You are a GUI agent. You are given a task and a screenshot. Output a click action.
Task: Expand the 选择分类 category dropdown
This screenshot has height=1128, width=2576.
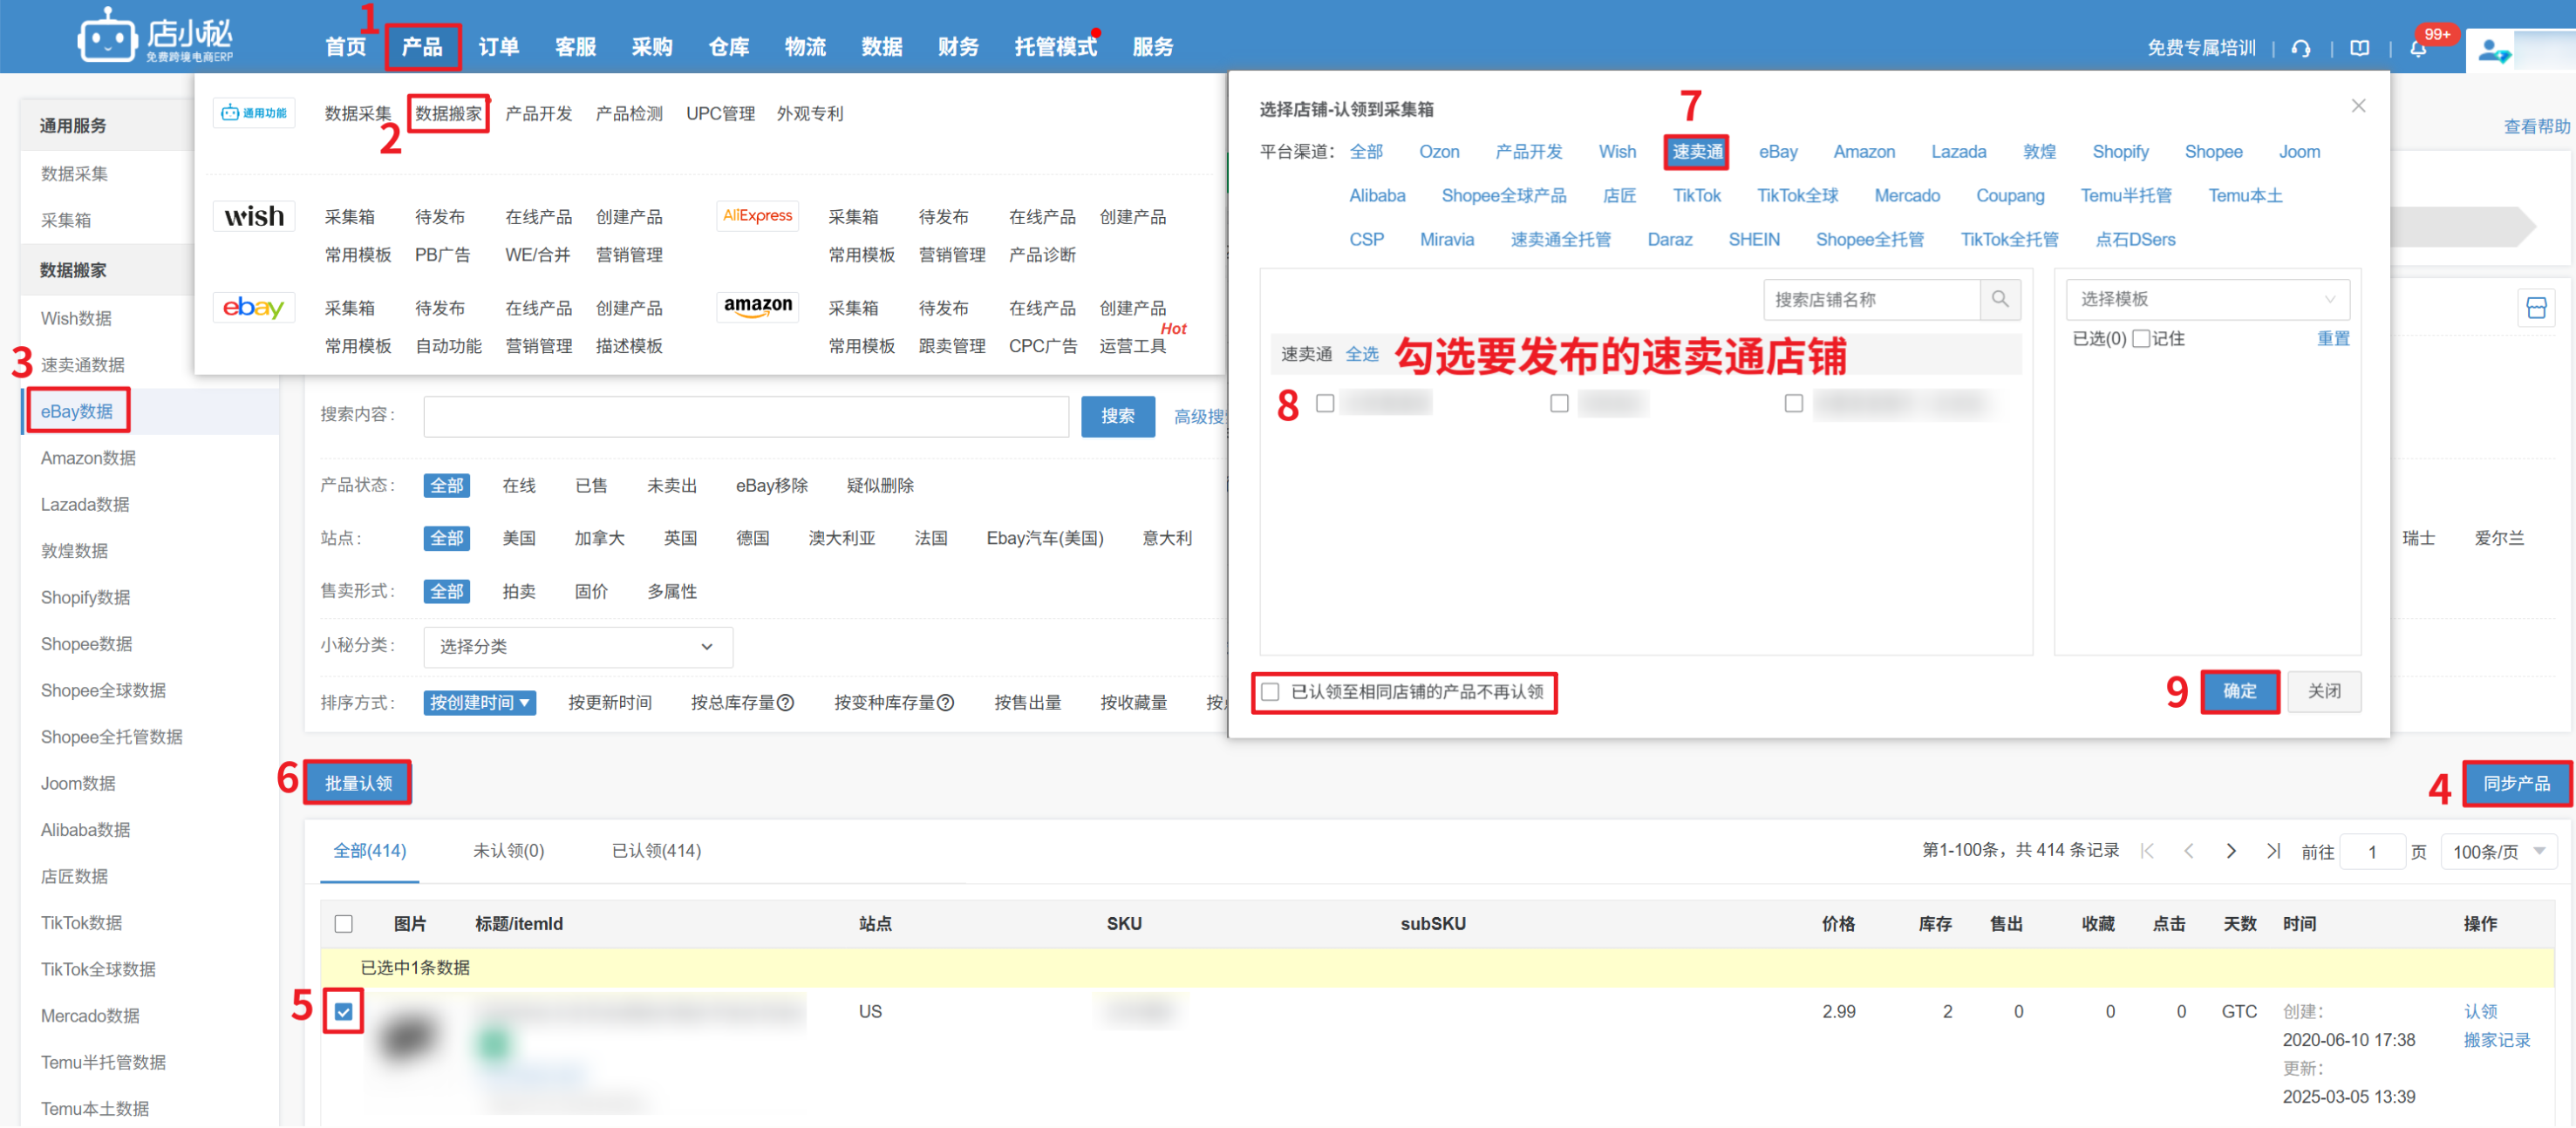(x=577, y=647)
